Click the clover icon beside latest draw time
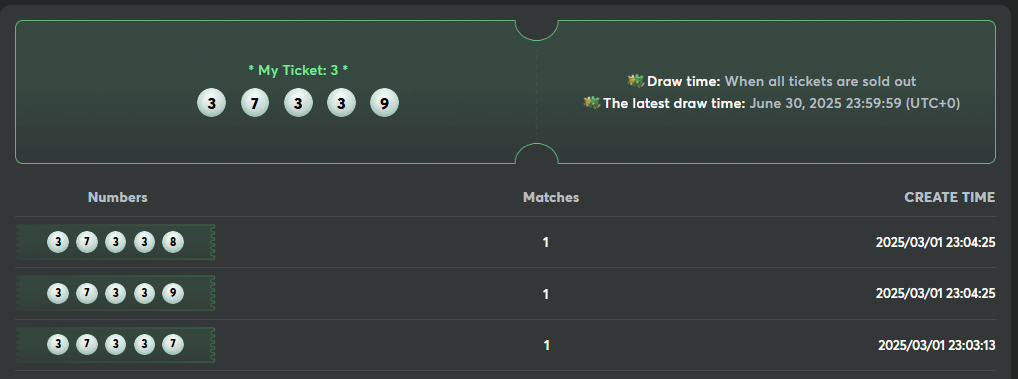1018x379 pixels. pyautogui.click(x=591, y=103)
